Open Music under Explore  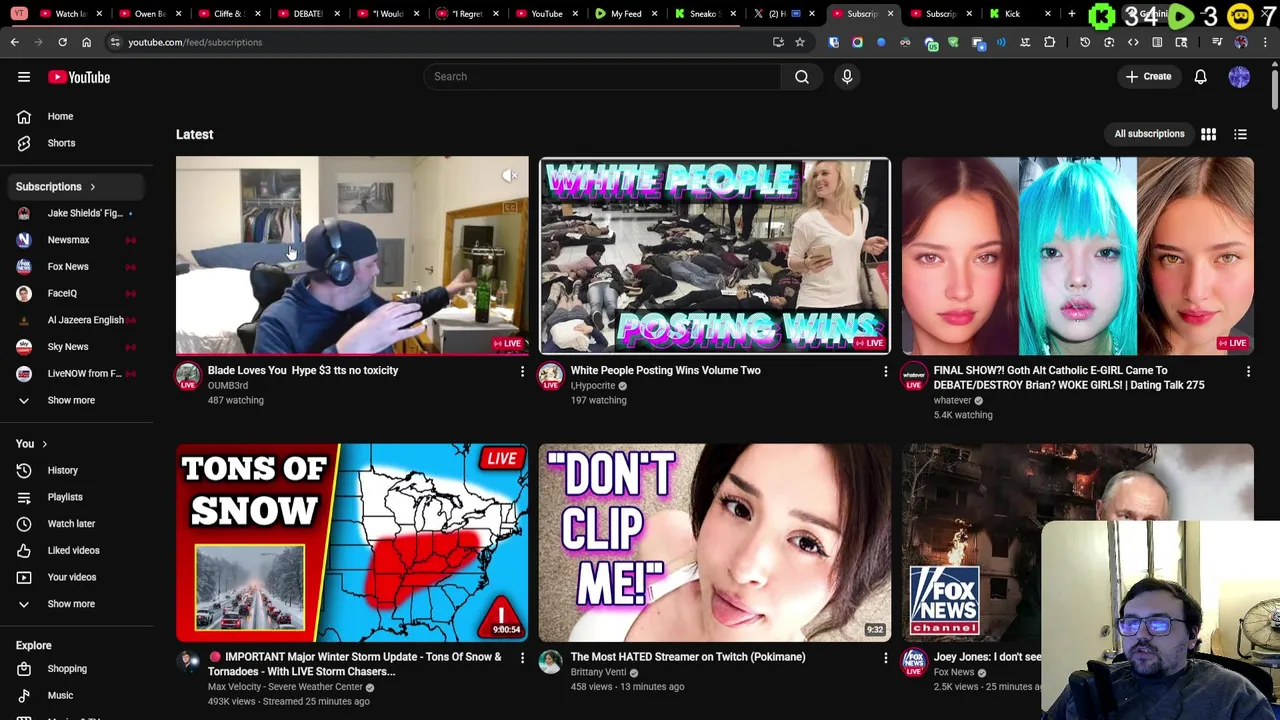click(76, 696)
